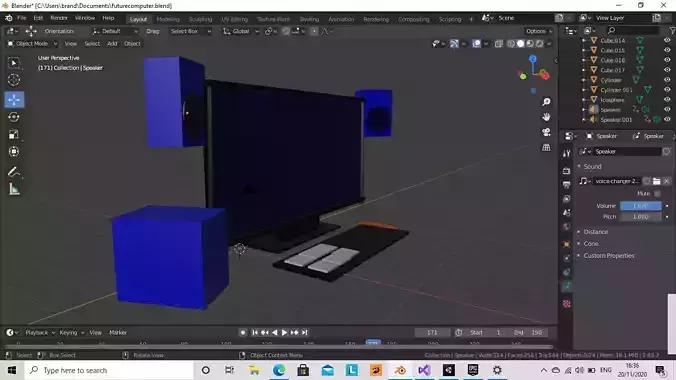Screen dimensions: 676x380
Task: Open the sound file browser folder icon
Action: pos(656,181)
